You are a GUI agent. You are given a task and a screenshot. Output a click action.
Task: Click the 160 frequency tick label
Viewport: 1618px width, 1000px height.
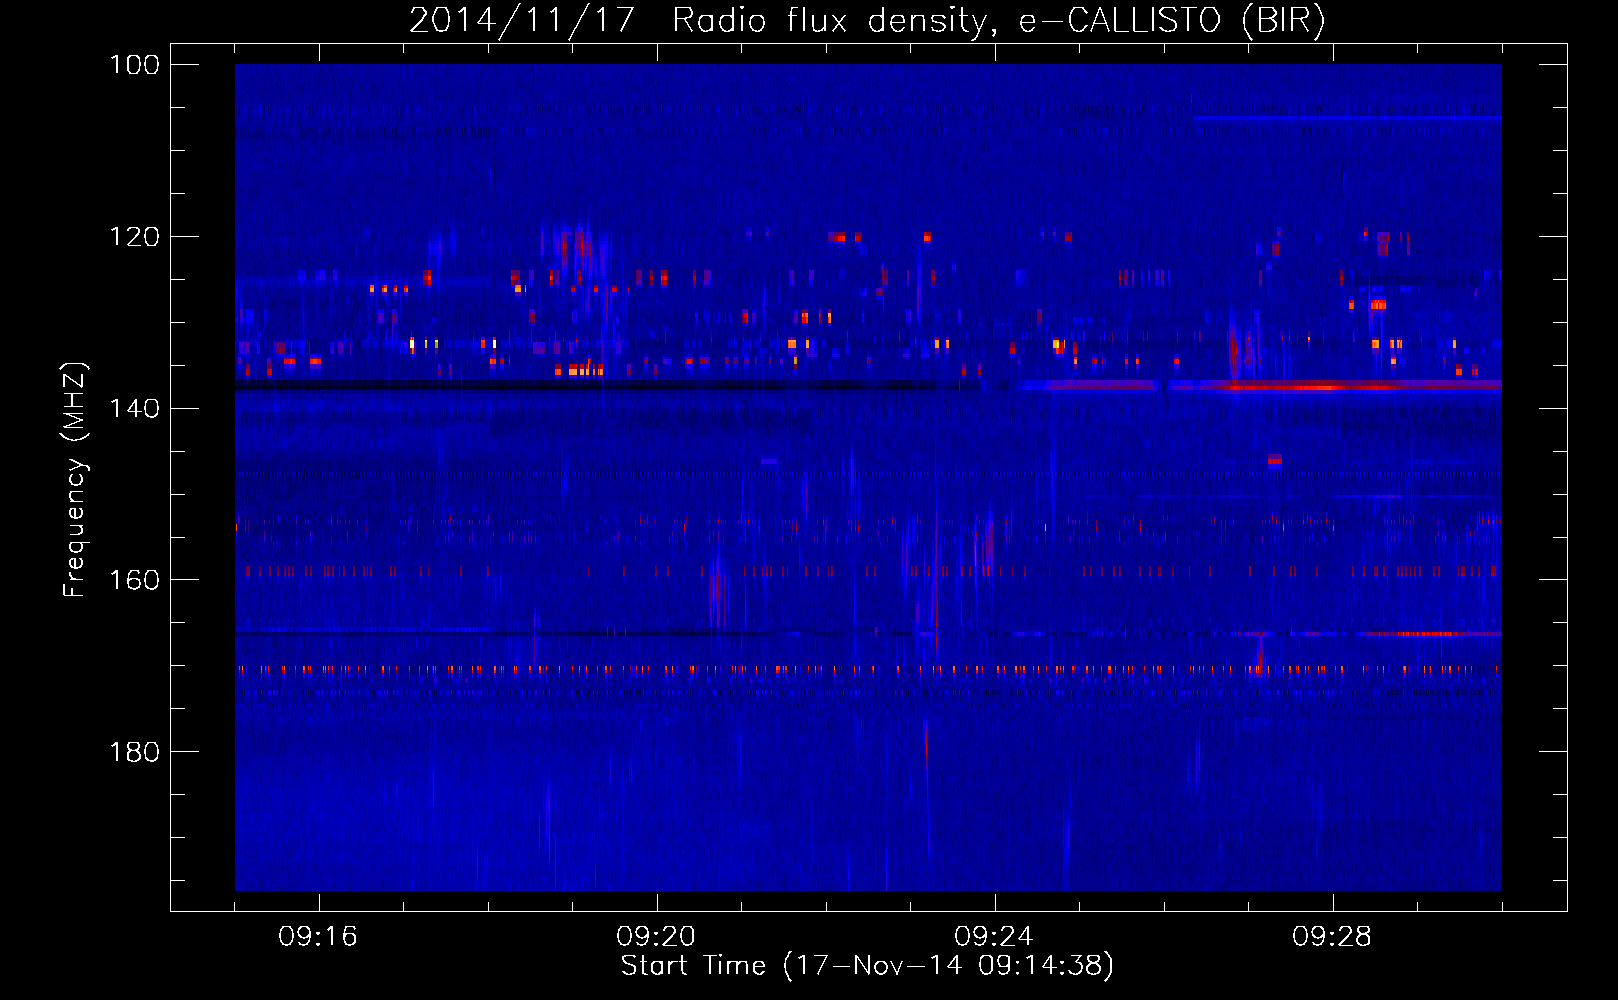pos(135,580)
